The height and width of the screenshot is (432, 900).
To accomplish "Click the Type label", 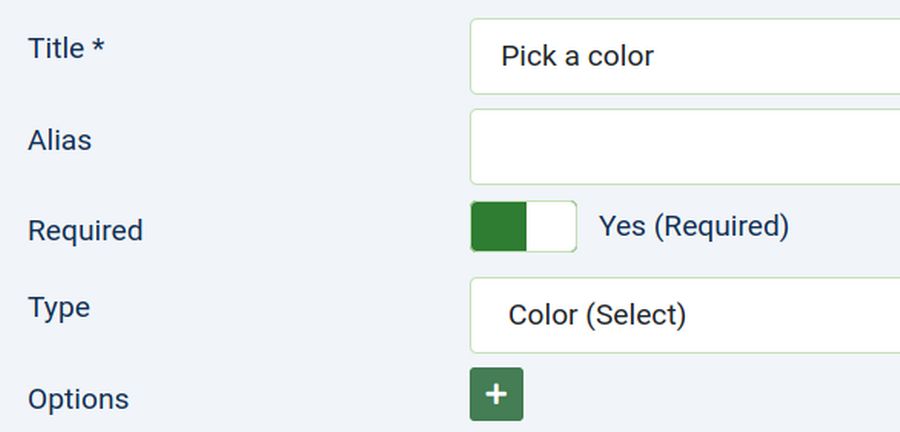I will pyautogui.click(x=59, y=307).
